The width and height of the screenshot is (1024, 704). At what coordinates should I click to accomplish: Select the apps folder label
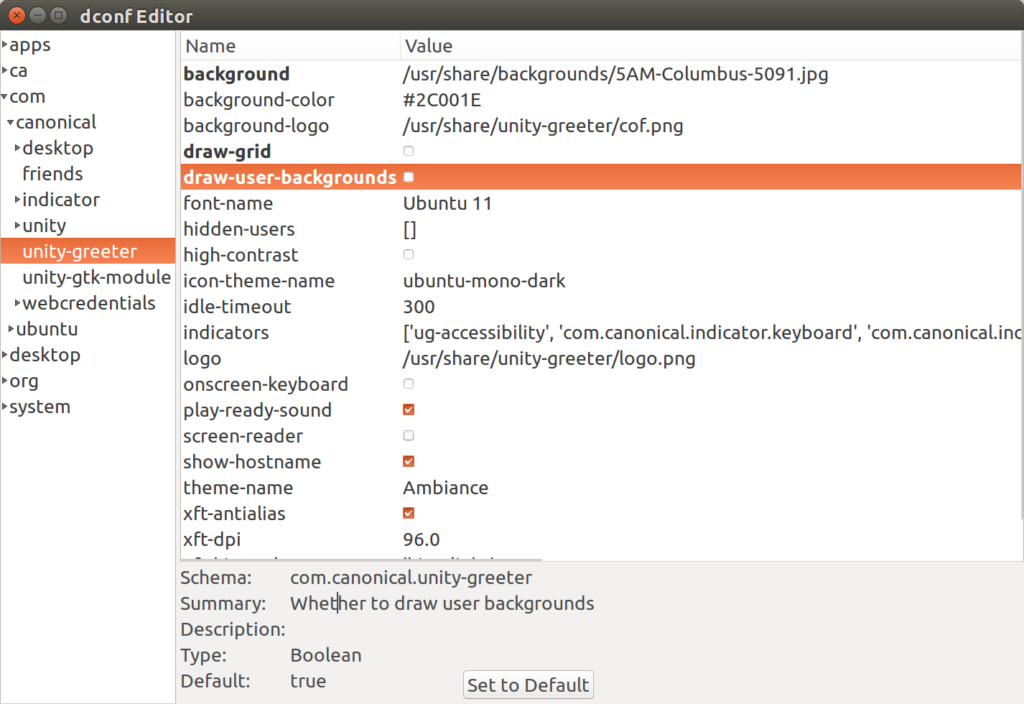30,45
